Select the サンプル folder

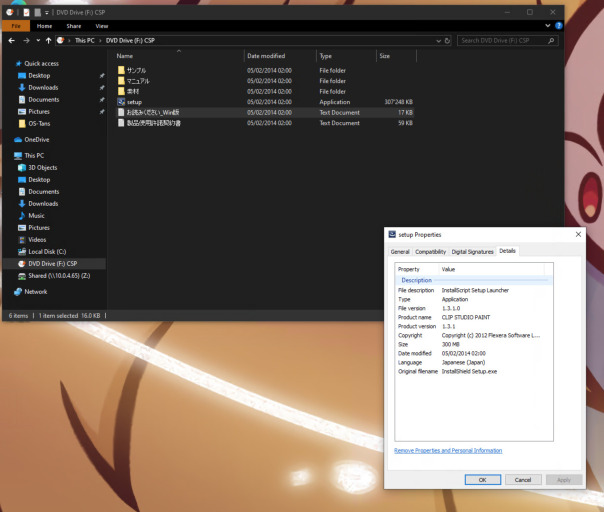136,70
